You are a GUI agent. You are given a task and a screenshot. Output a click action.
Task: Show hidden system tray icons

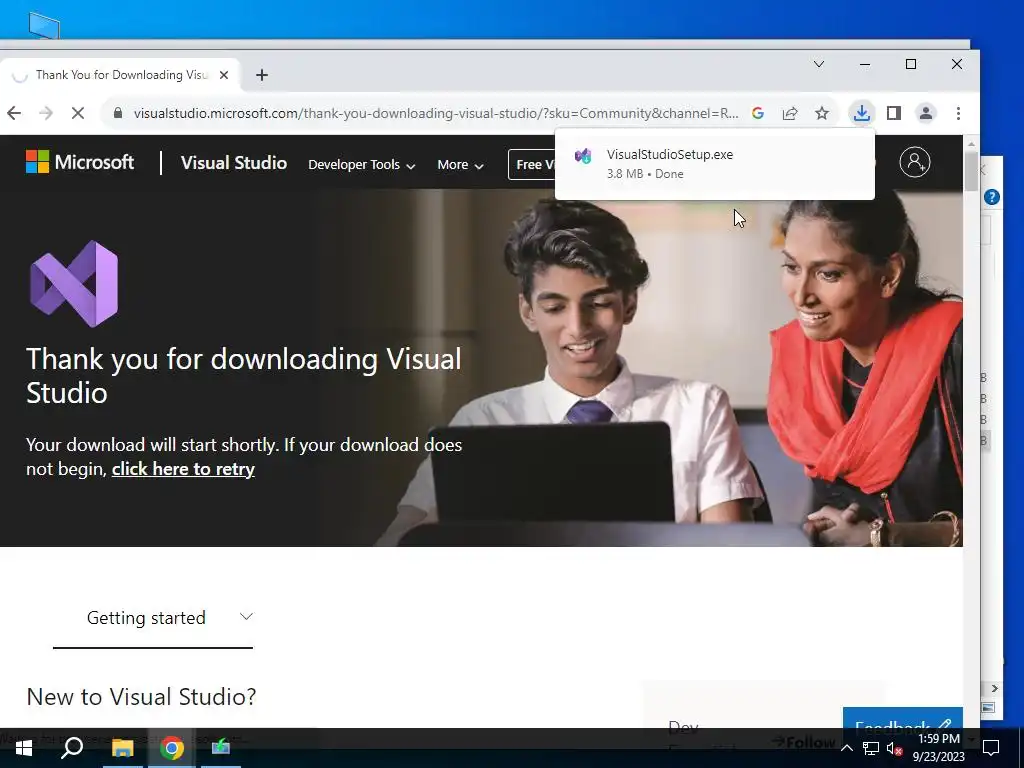point(846,748)
